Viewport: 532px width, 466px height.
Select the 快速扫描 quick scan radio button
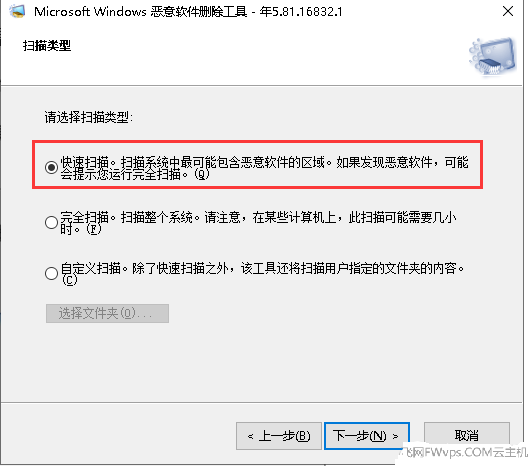51,167
